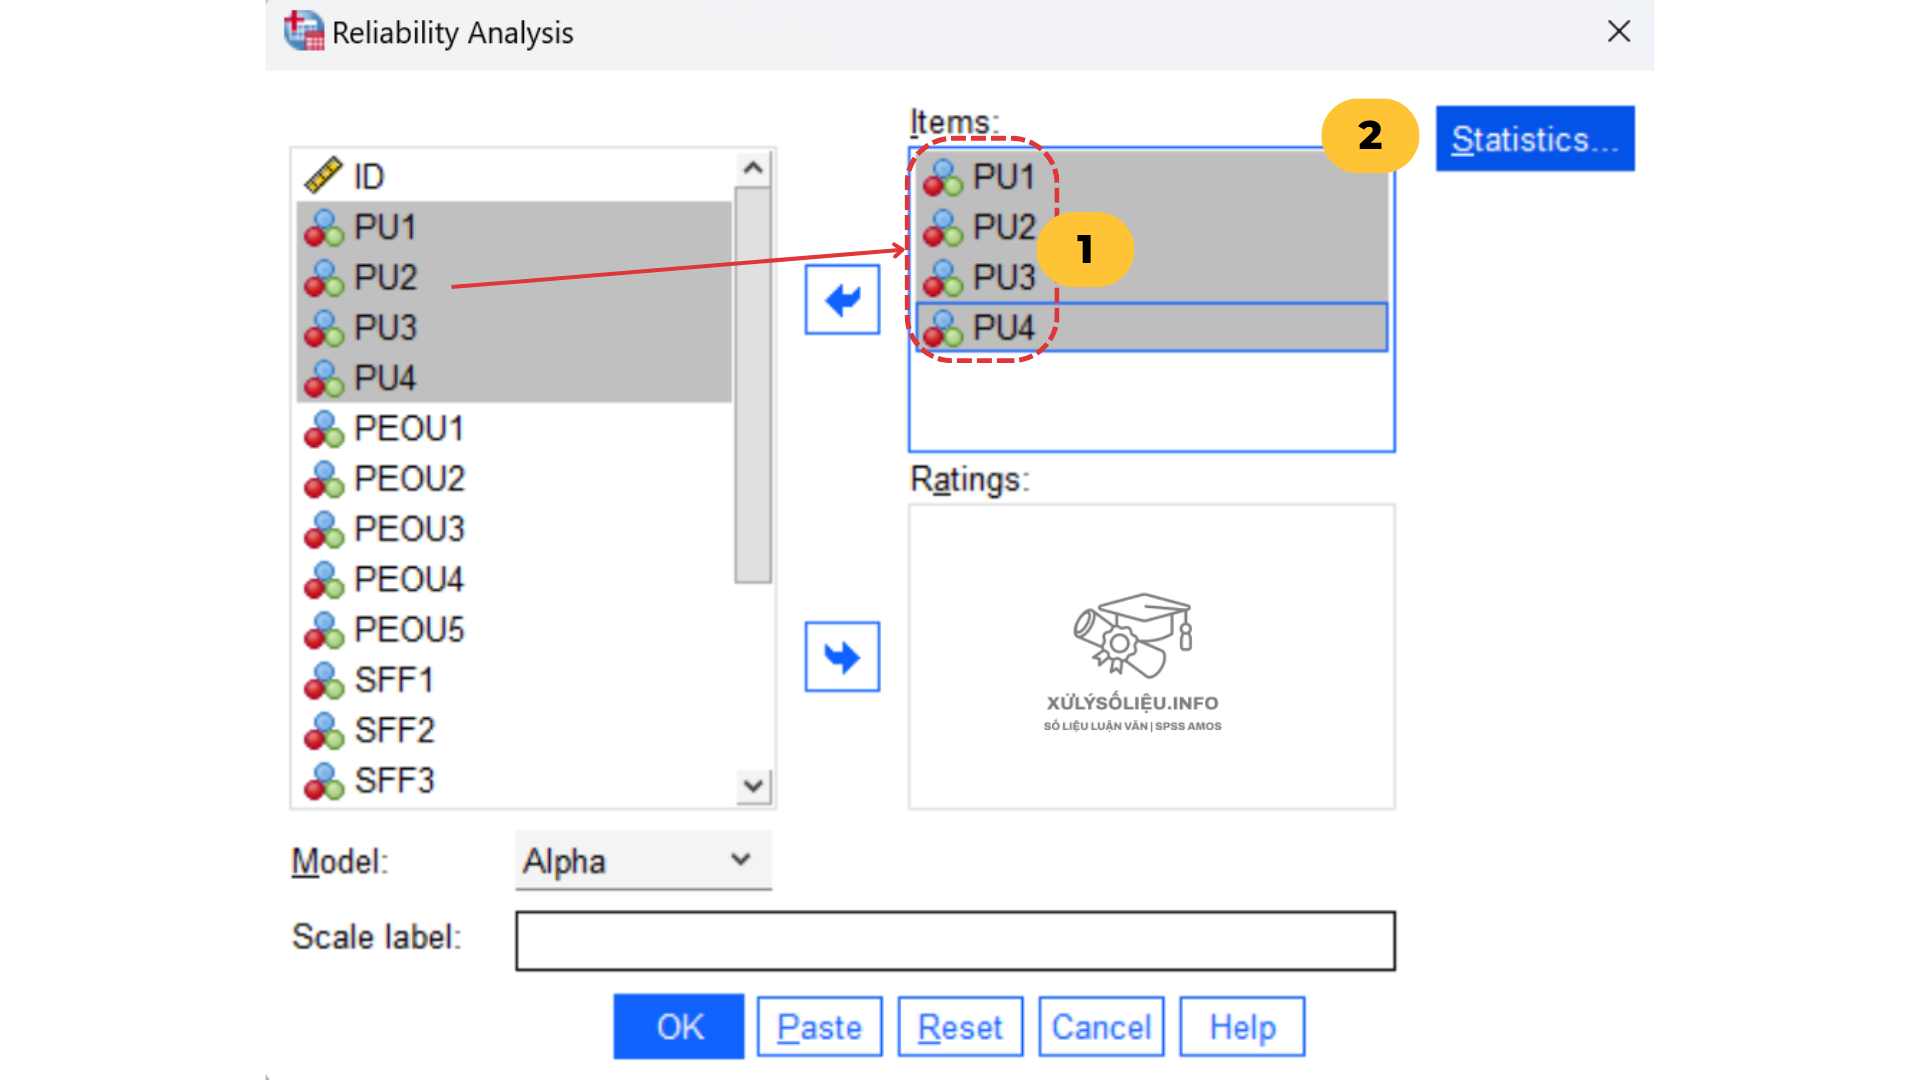Click the nominal icon beside PU4 in Items
Image resolution: width=1920 pixels, height=1080 pixels.
pyautogui.click(x=943, y=328)
